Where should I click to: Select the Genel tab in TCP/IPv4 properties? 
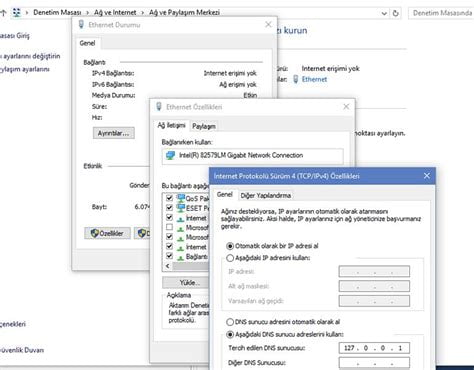(225, 195)
